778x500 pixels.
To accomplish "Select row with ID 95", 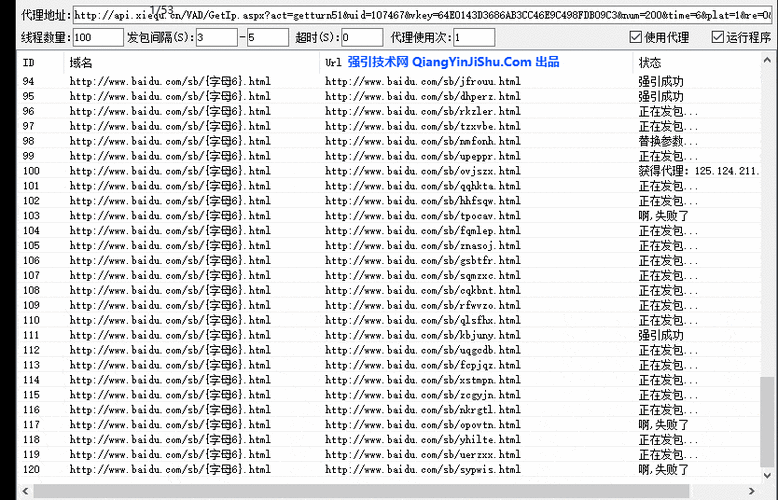I will (x=389, y=96).
